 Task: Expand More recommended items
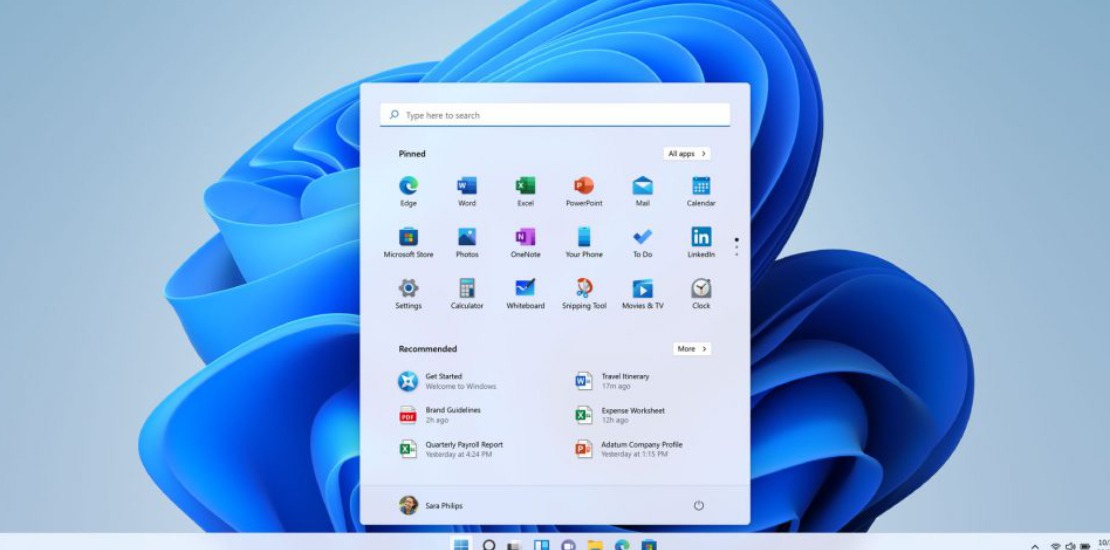click(691, 349)
